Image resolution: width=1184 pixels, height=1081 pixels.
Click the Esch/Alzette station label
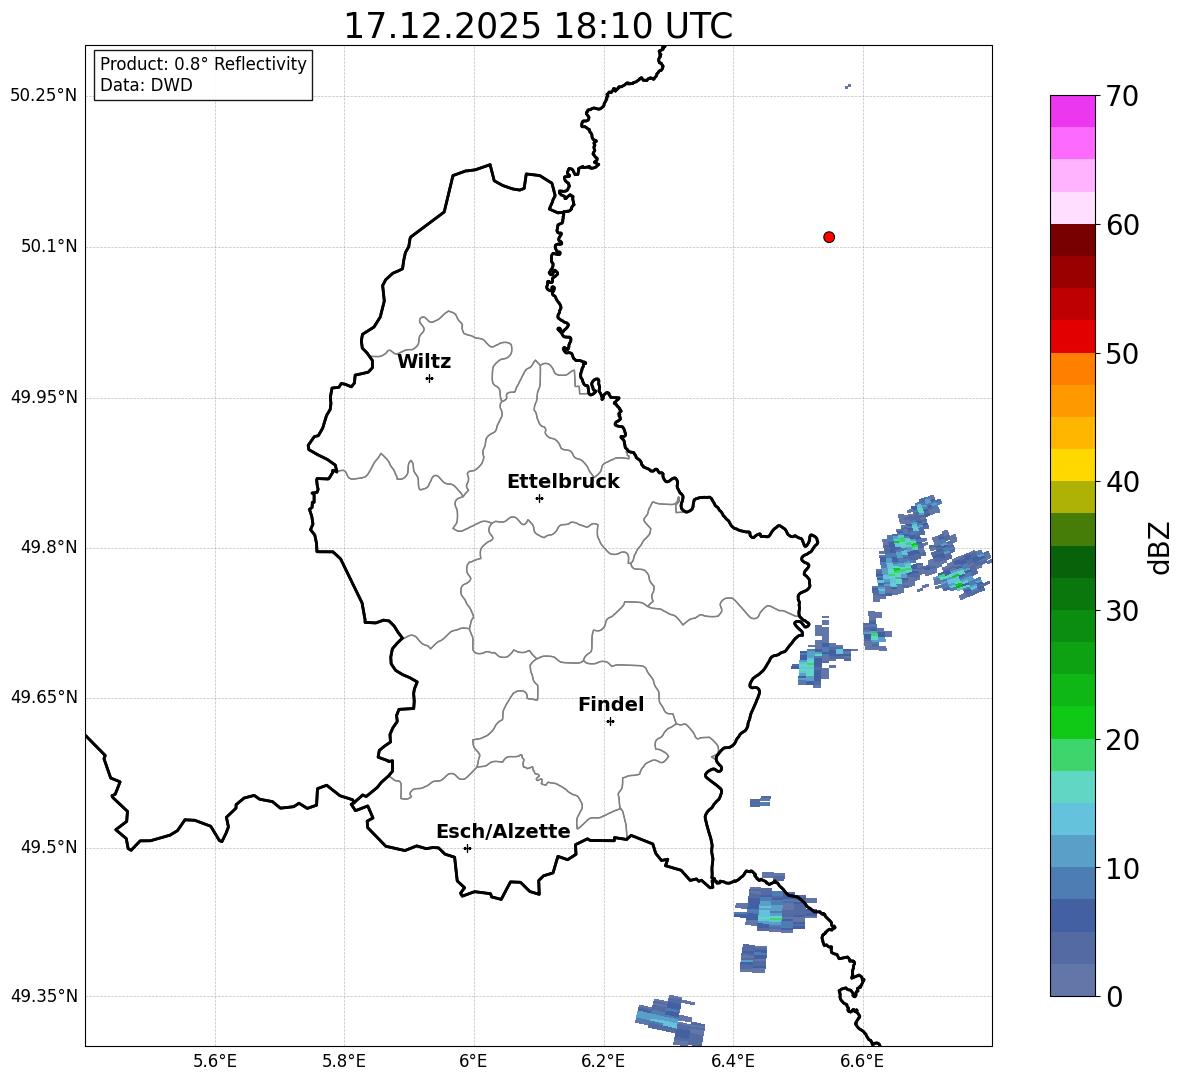coord(503,832)
